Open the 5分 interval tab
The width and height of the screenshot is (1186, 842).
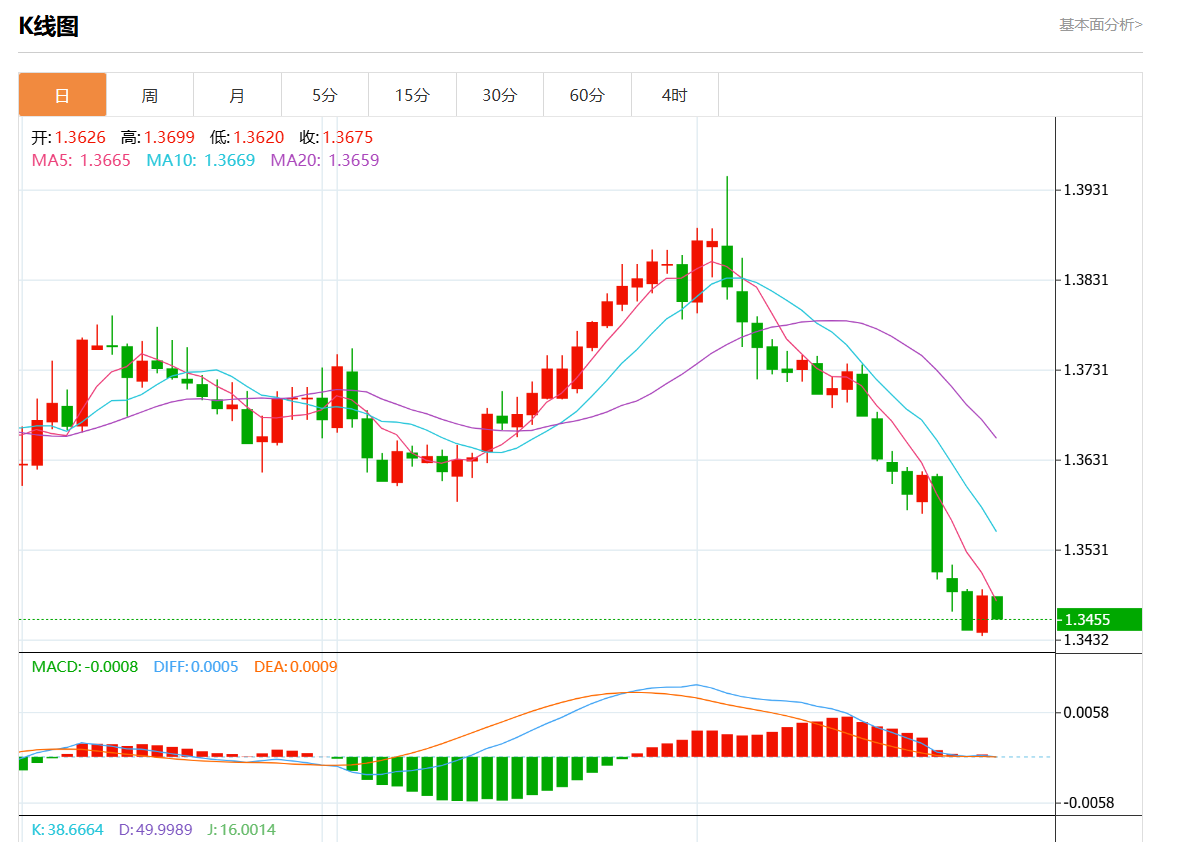pos(325,95)
